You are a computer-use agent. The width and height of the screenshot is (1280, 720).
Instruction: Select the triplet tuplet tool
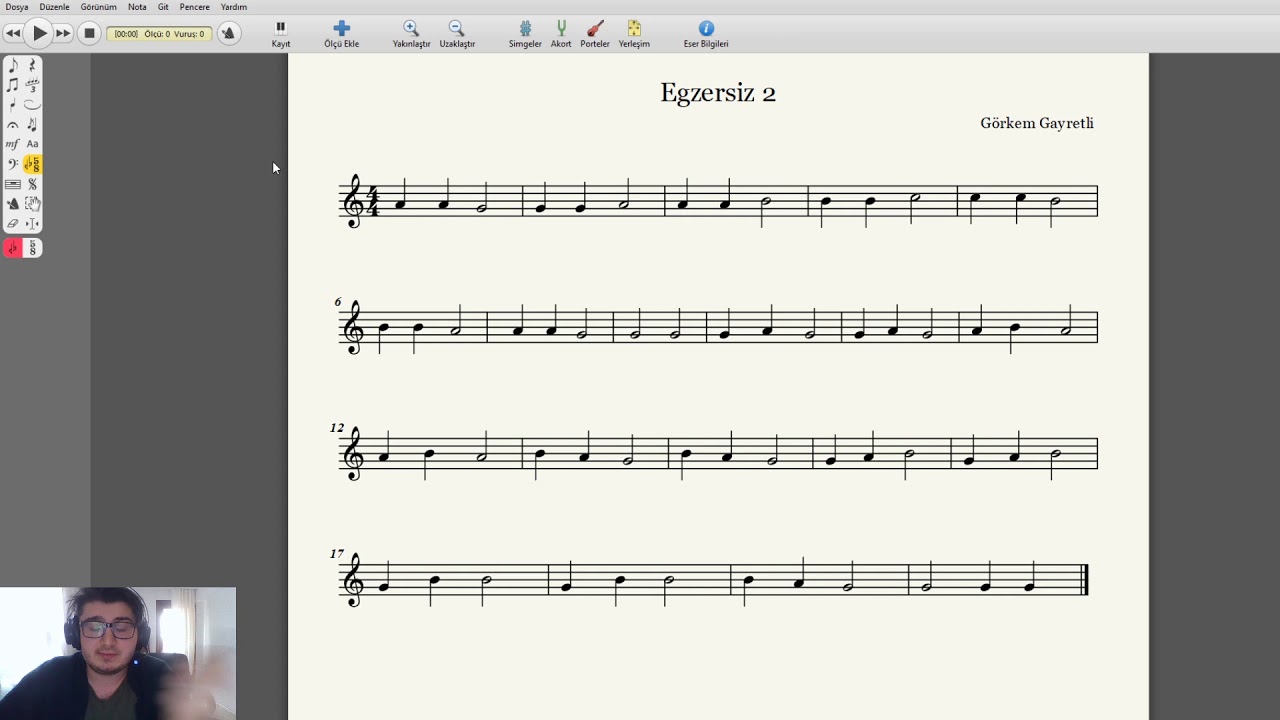(x=32, y=85)
